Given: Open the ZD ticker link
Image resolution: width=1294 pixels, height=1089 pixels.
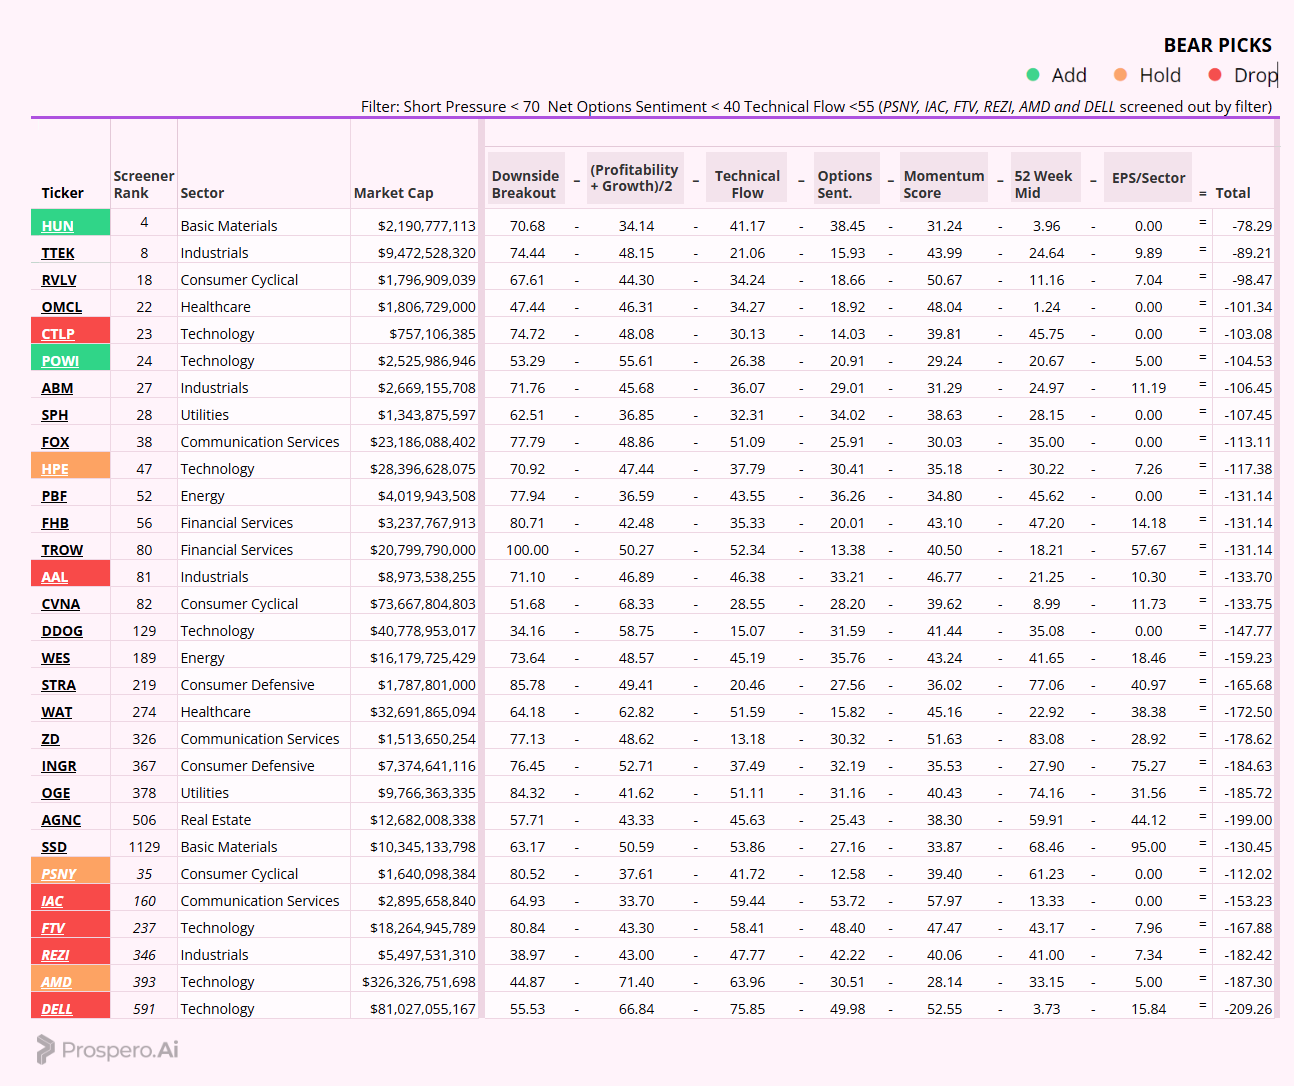Looking at the screenshot, I should 51,739.
